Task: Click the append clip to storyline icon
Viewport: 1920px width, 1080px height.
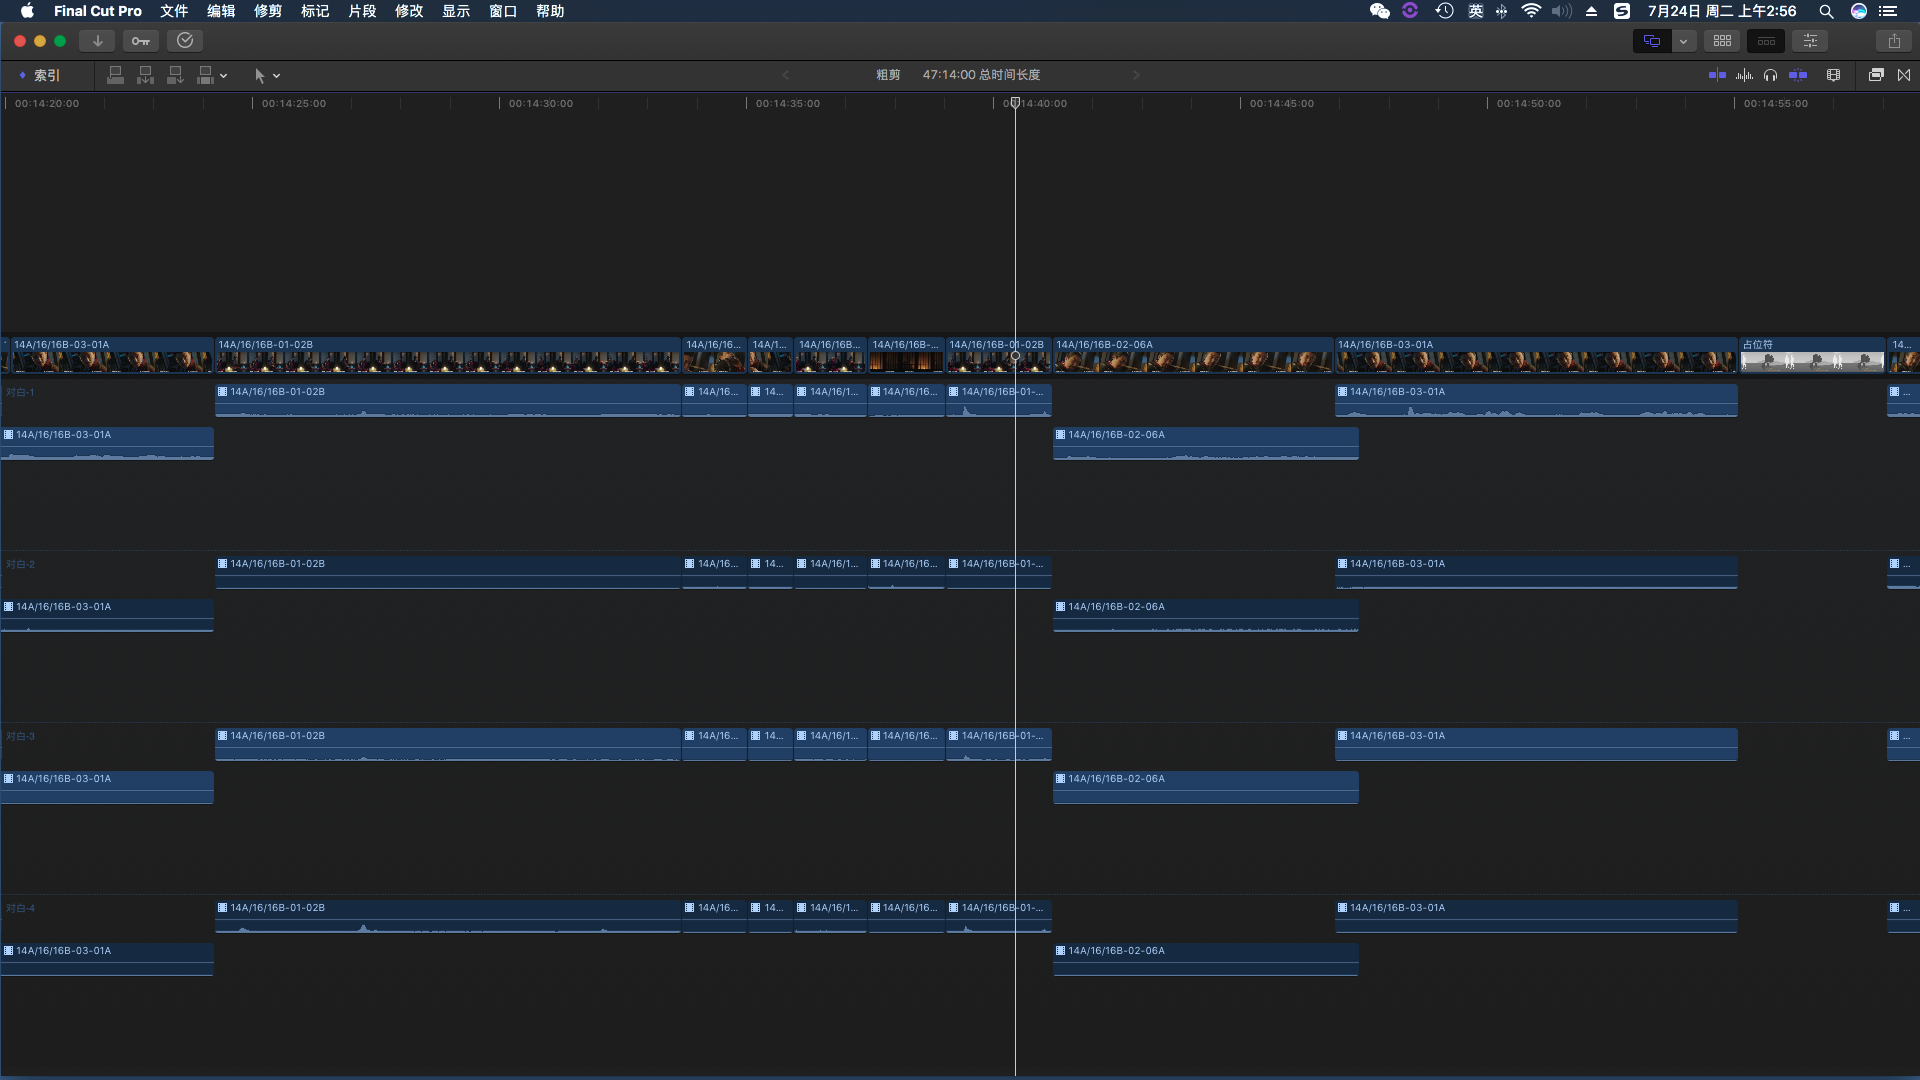Action: [x=175, y=75]
